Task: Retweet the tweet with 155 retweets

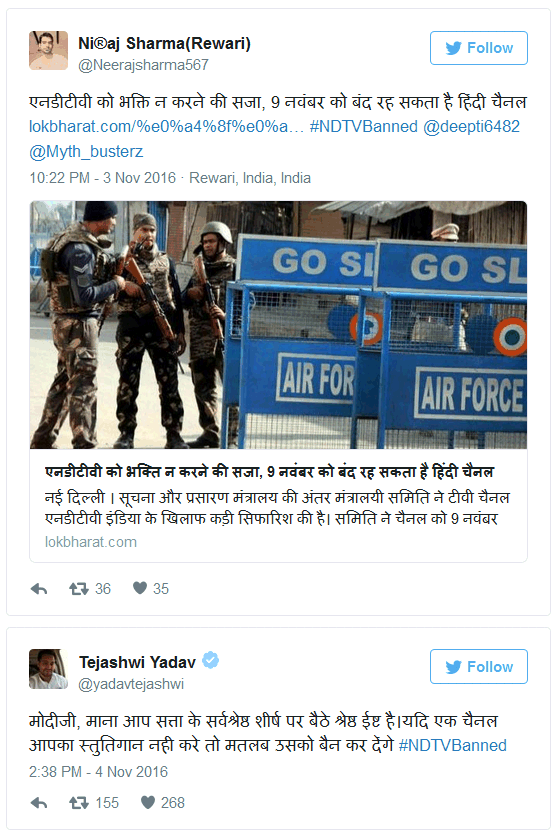Action: pyautogui.click(x=79, y=803)
